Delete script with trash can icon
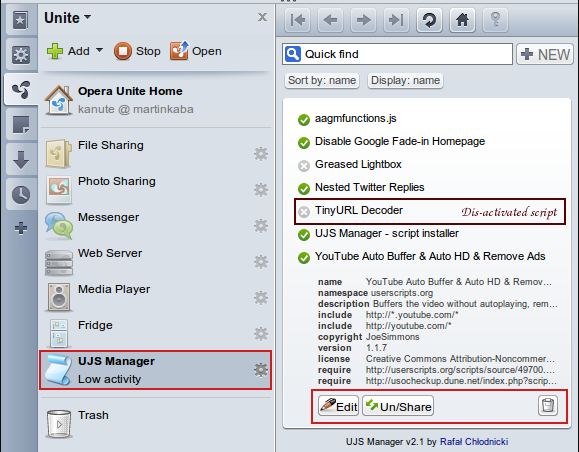The image size is (579, 452). pyautogui.click(x=548, y=405)
